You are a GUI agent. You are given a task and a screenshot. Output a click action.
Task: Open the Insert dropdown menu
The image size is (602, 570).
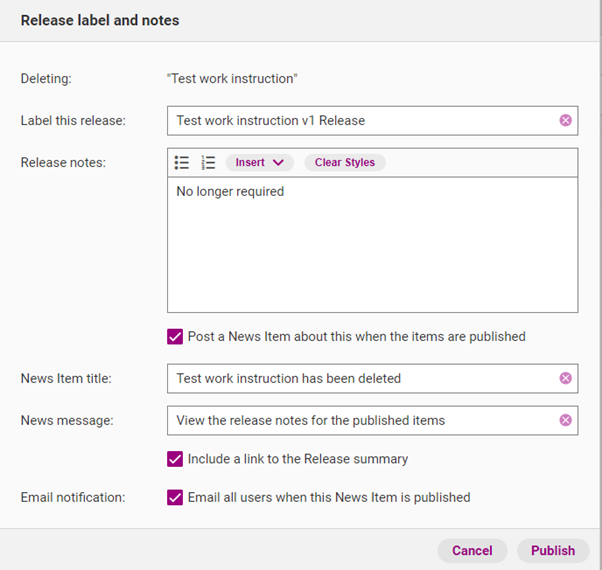pyautogui.click(x=260, y=162)
